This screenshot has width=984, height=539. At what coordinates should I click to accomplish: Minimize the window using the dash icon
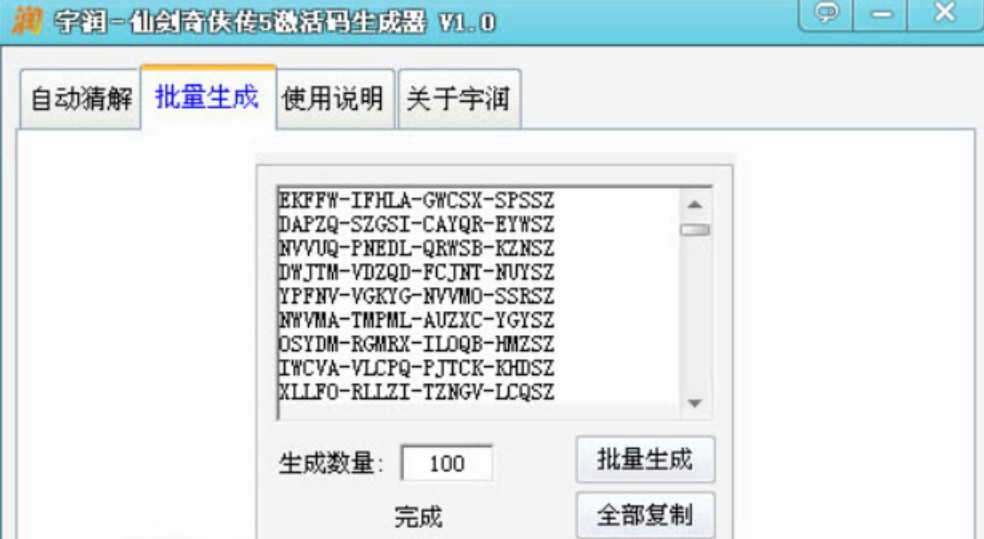coord(880,14)
